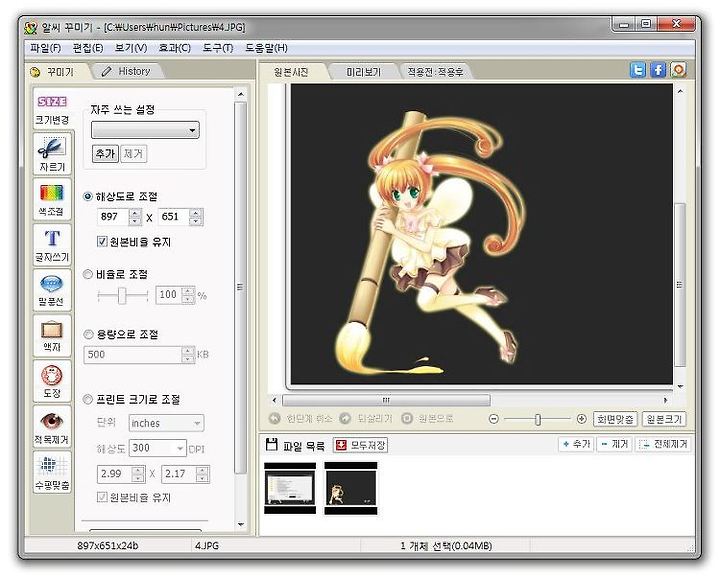The image size is (720, 577).
Task: Toggle the upper 원본비율 유지 checkbox
Action: [x=102, y=241]
